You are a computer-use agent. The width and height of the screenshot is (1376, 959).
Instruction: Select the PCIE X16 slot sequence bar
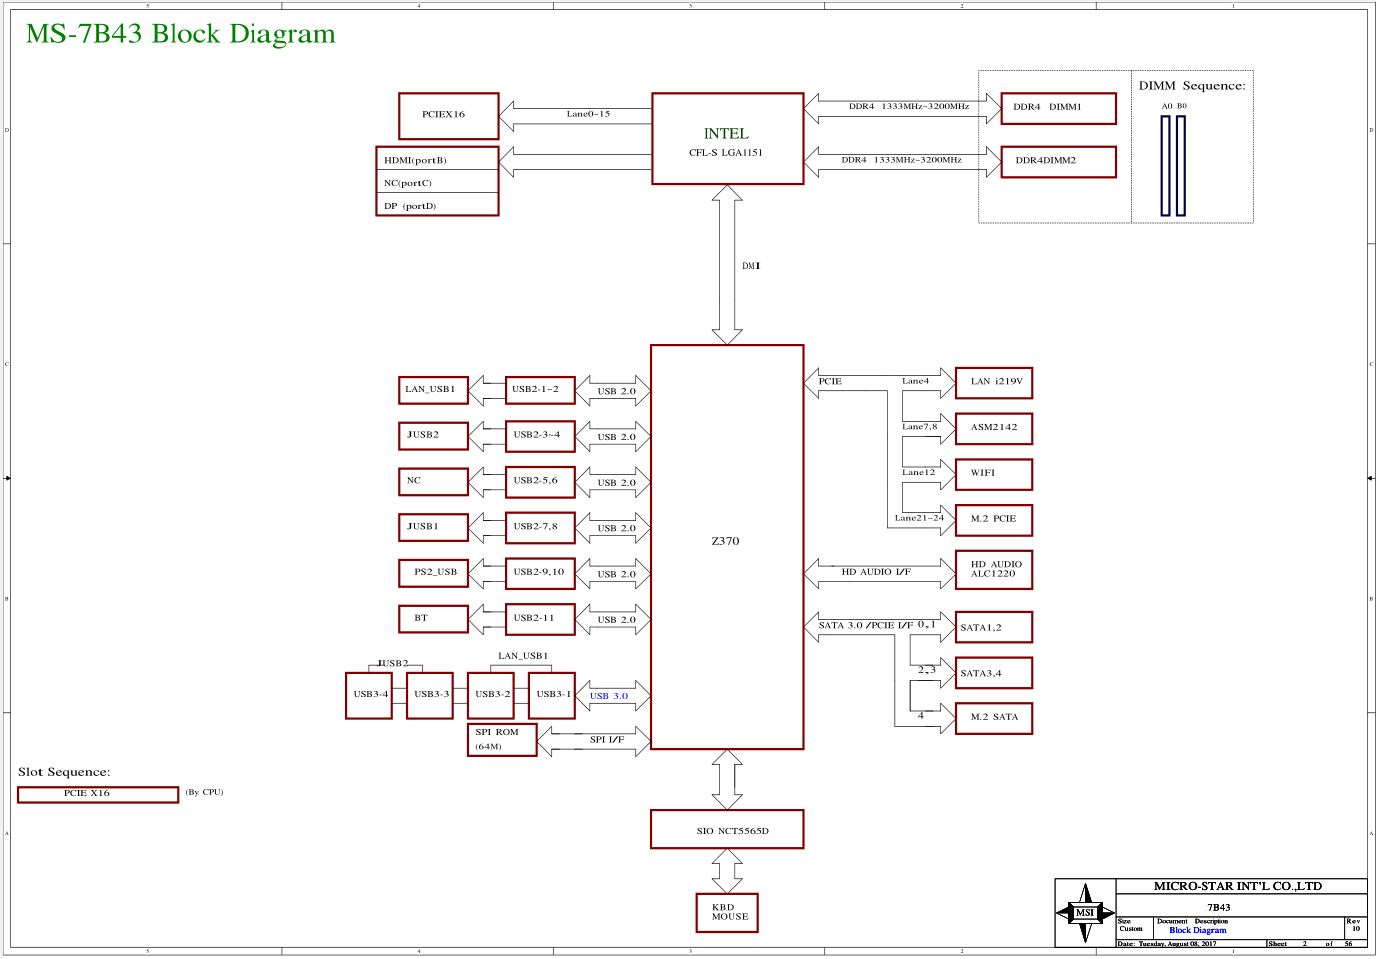point(98,794)
